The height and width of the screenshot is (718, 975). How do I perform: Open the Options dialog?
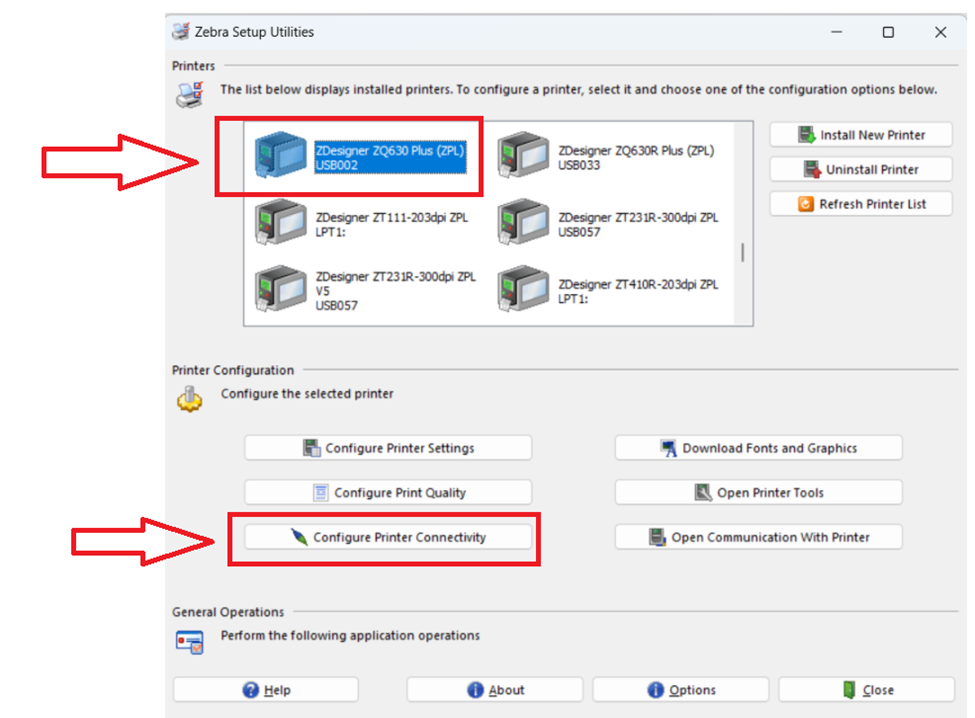click(x=681, y=689)
